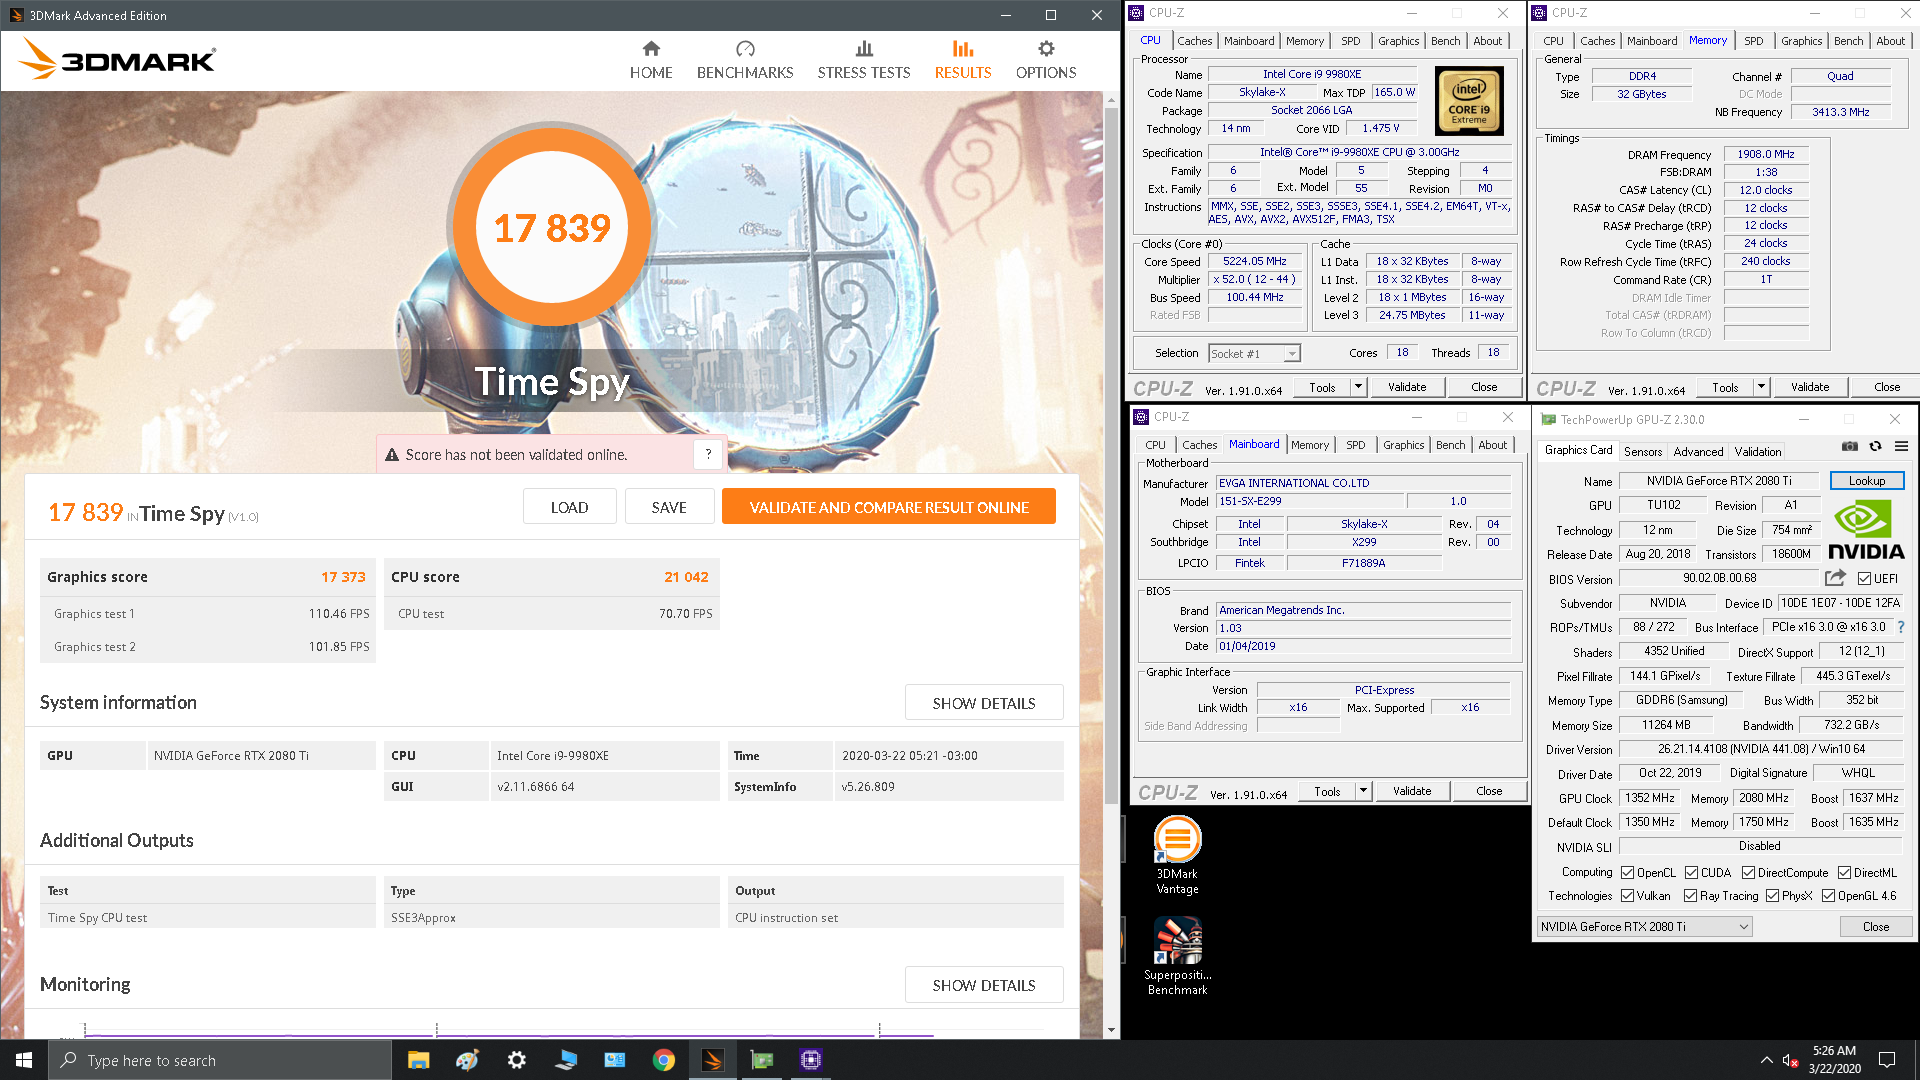Open the BENCHMARKS section in 3DMark
This screenshot has height=1080, width=1920.
[x=745, y=60]
